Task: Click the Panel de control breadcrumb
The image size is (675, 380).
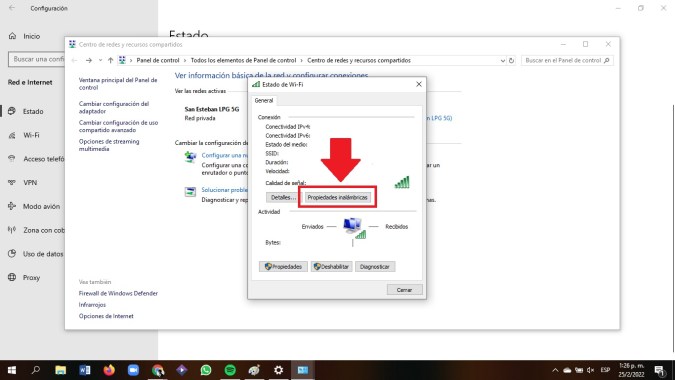Action: tap(158, 61)
